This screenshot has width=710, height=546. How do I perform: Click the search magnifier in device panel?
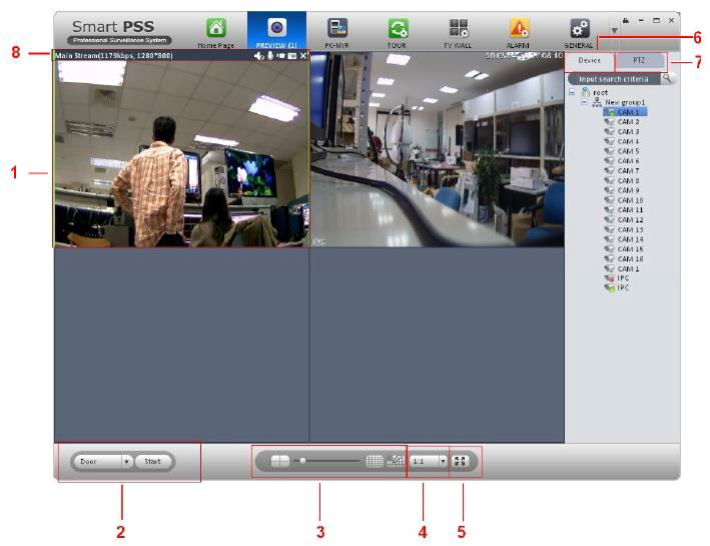(x=668, y=78)
